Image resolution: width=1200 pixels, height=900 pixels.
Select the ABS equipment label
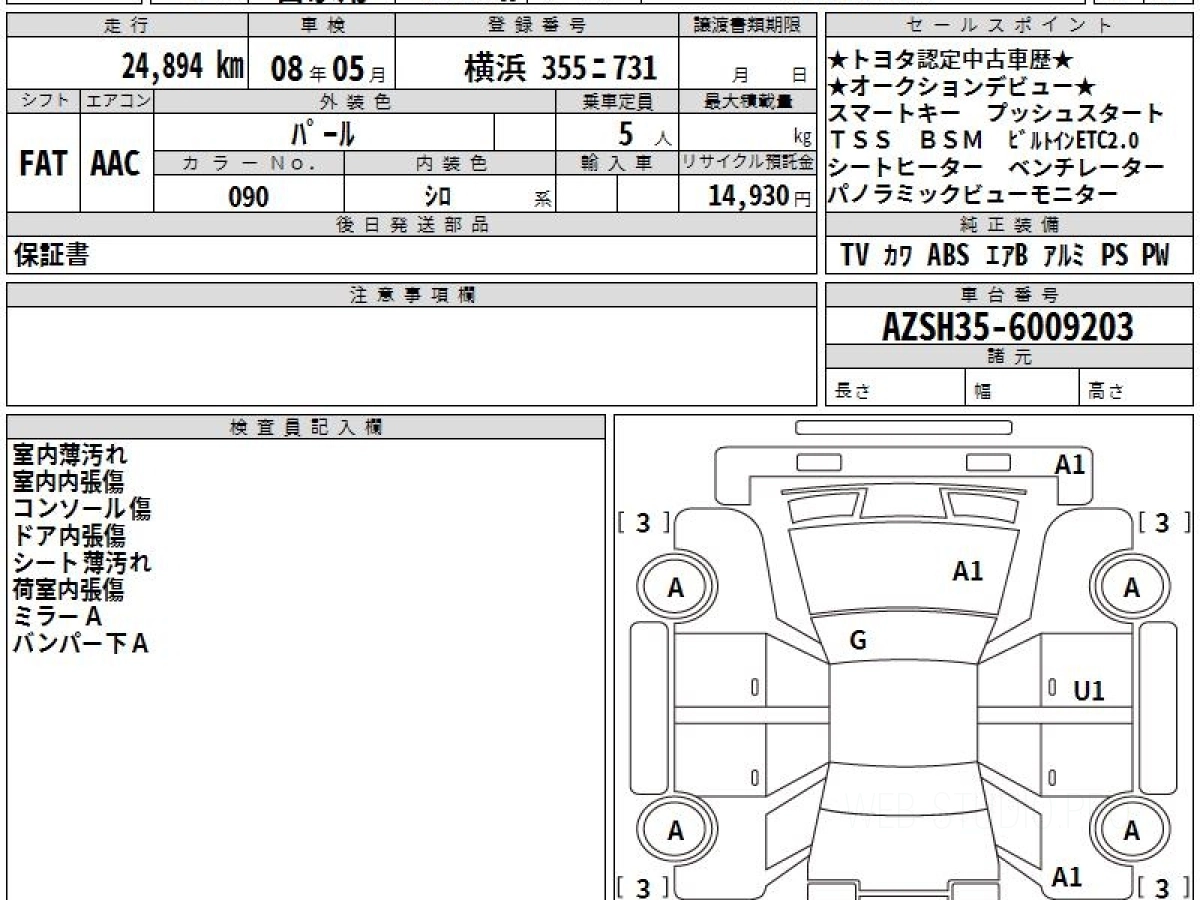948,256
